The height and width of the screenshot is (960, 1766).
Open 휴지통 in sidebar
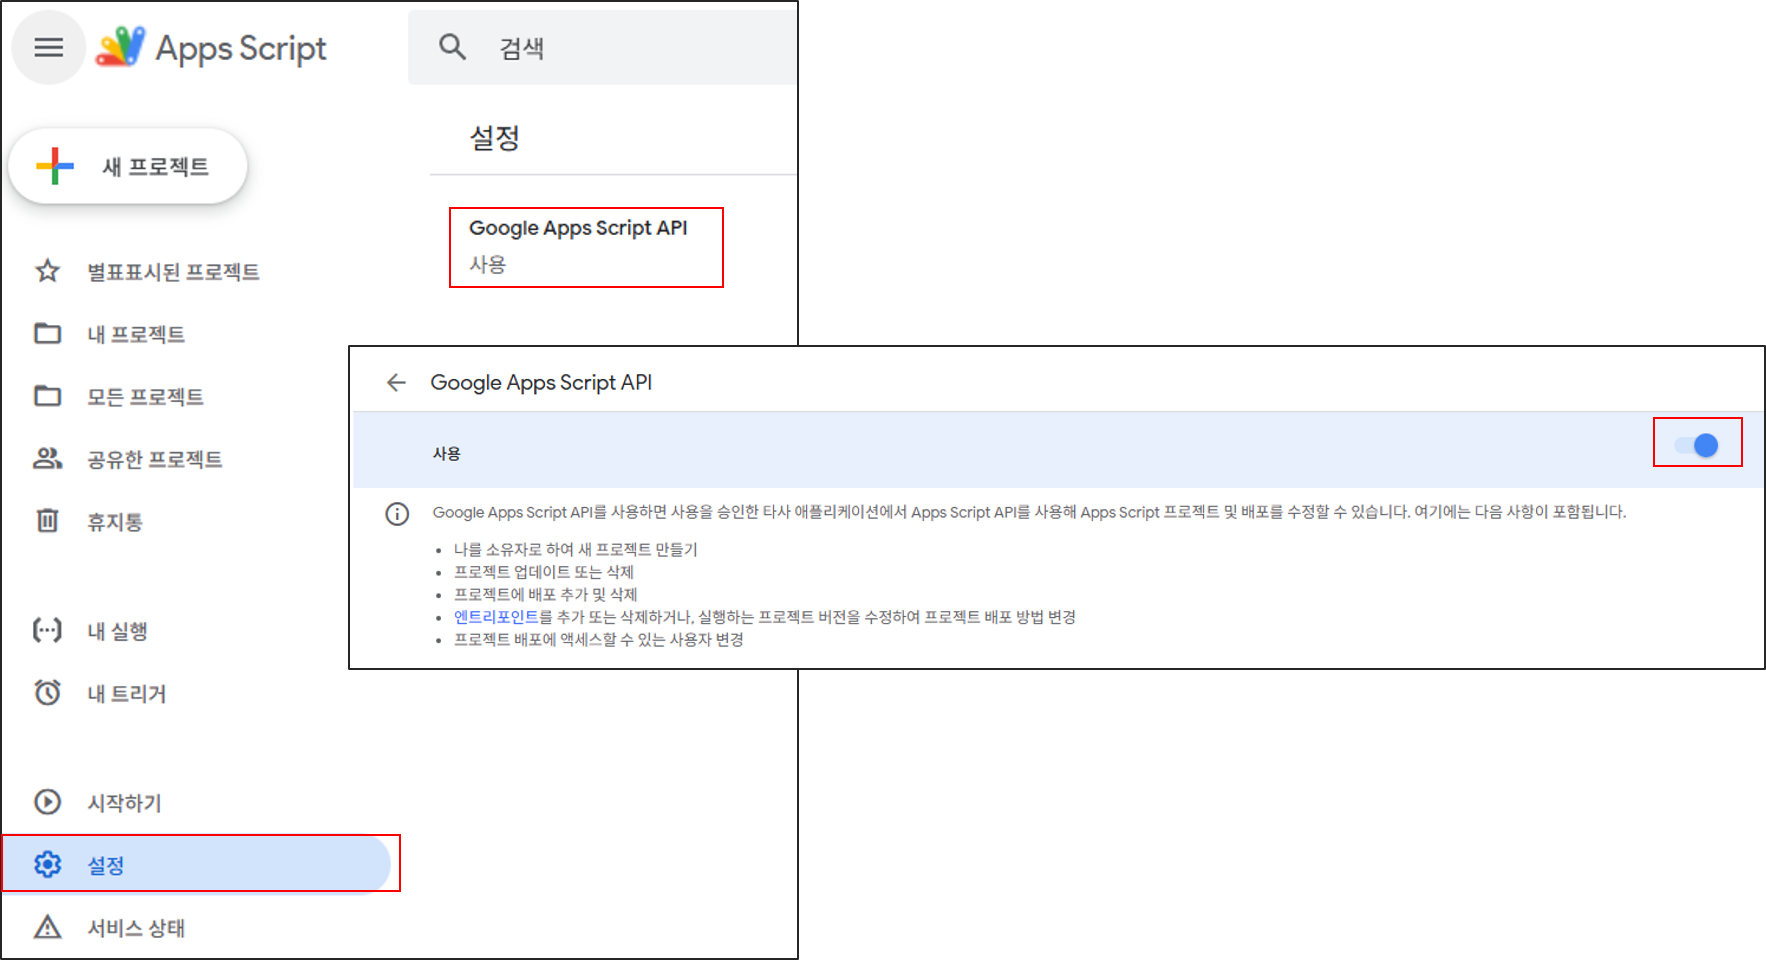(x=115, y=522)
